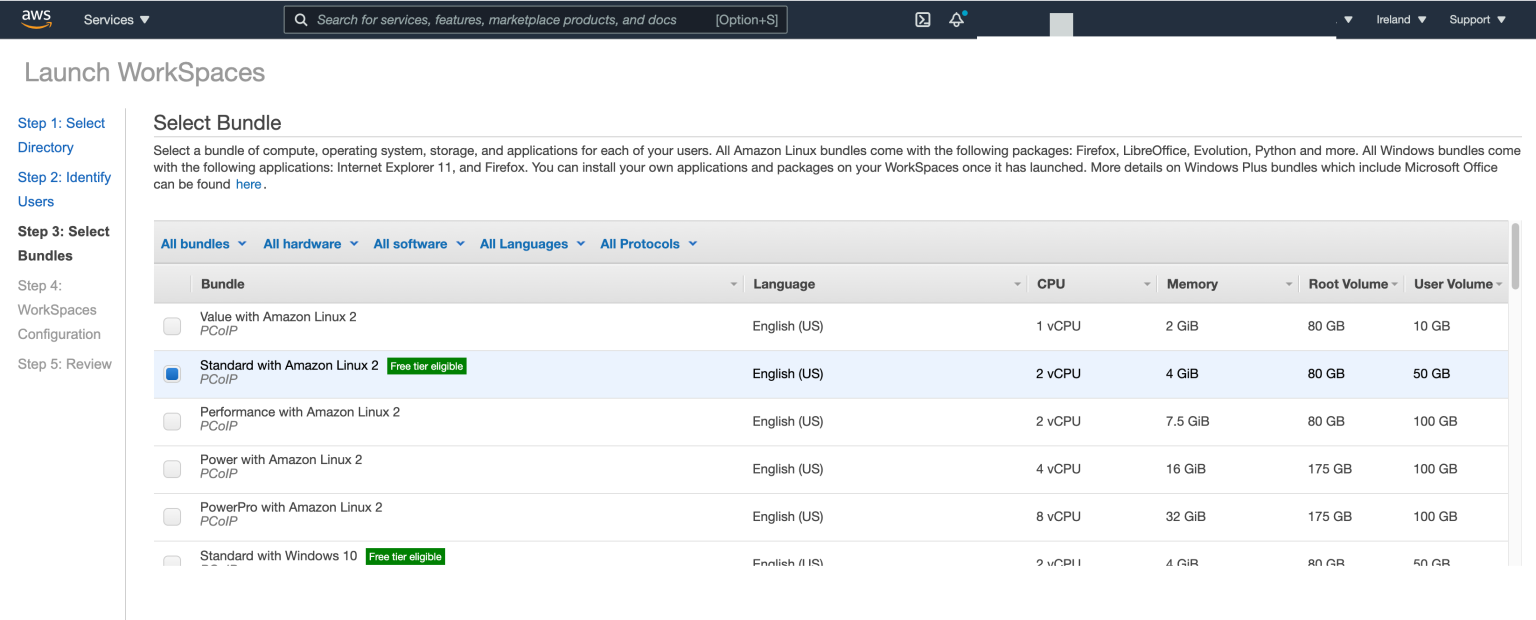
Task: Expand the Support menu
Action: pyautogui.click(x=1477, y=20)
